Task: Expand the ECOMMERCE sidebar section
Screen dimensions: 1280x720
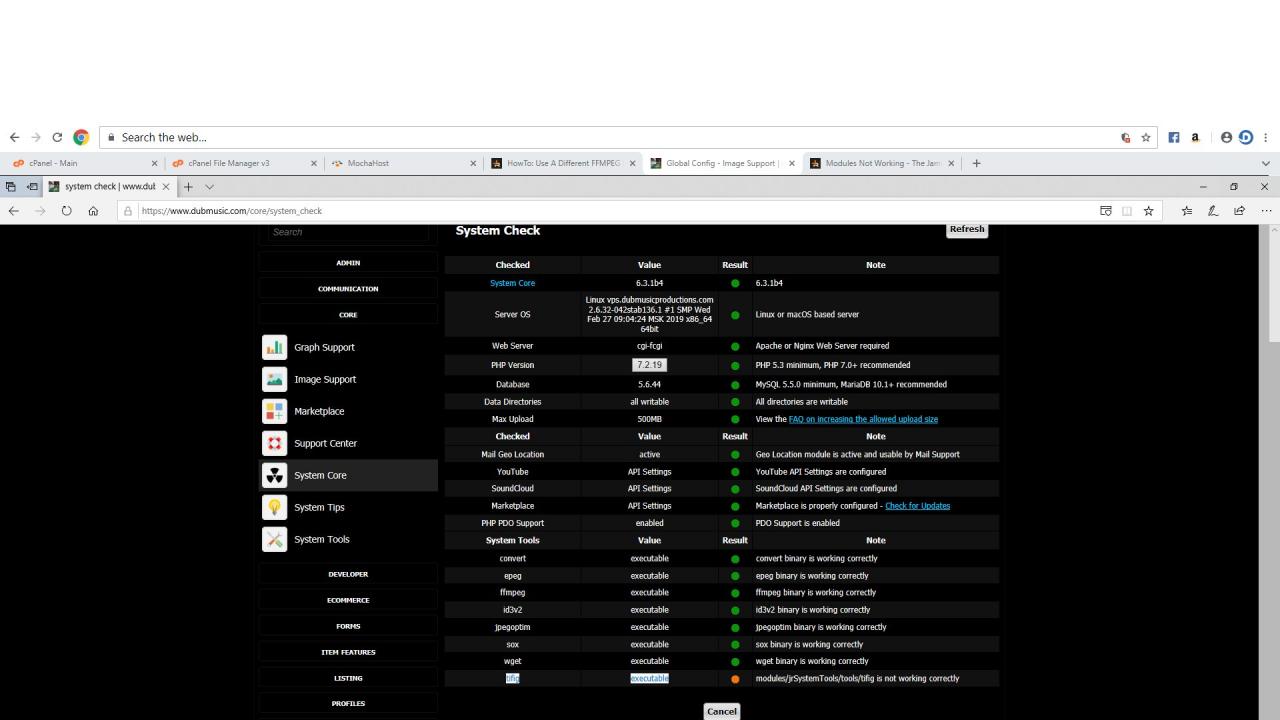Action: [348, 600]
